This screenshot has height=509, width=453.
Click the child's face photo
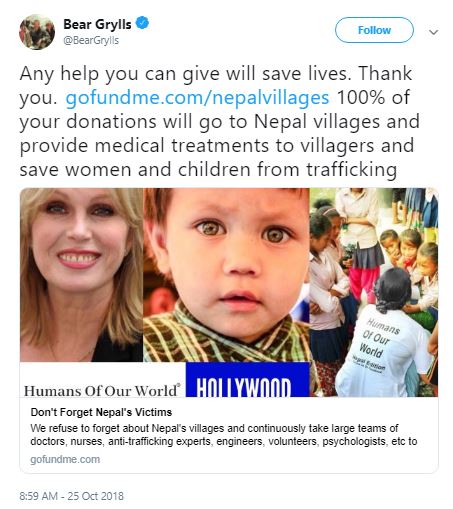227,275
